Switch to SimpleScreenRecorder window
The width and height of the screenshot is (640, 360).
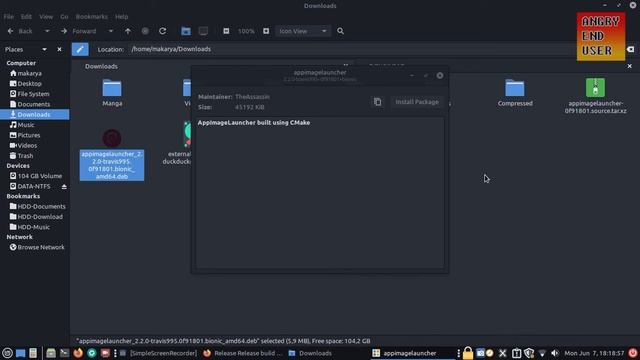click(x=159, y=353)
